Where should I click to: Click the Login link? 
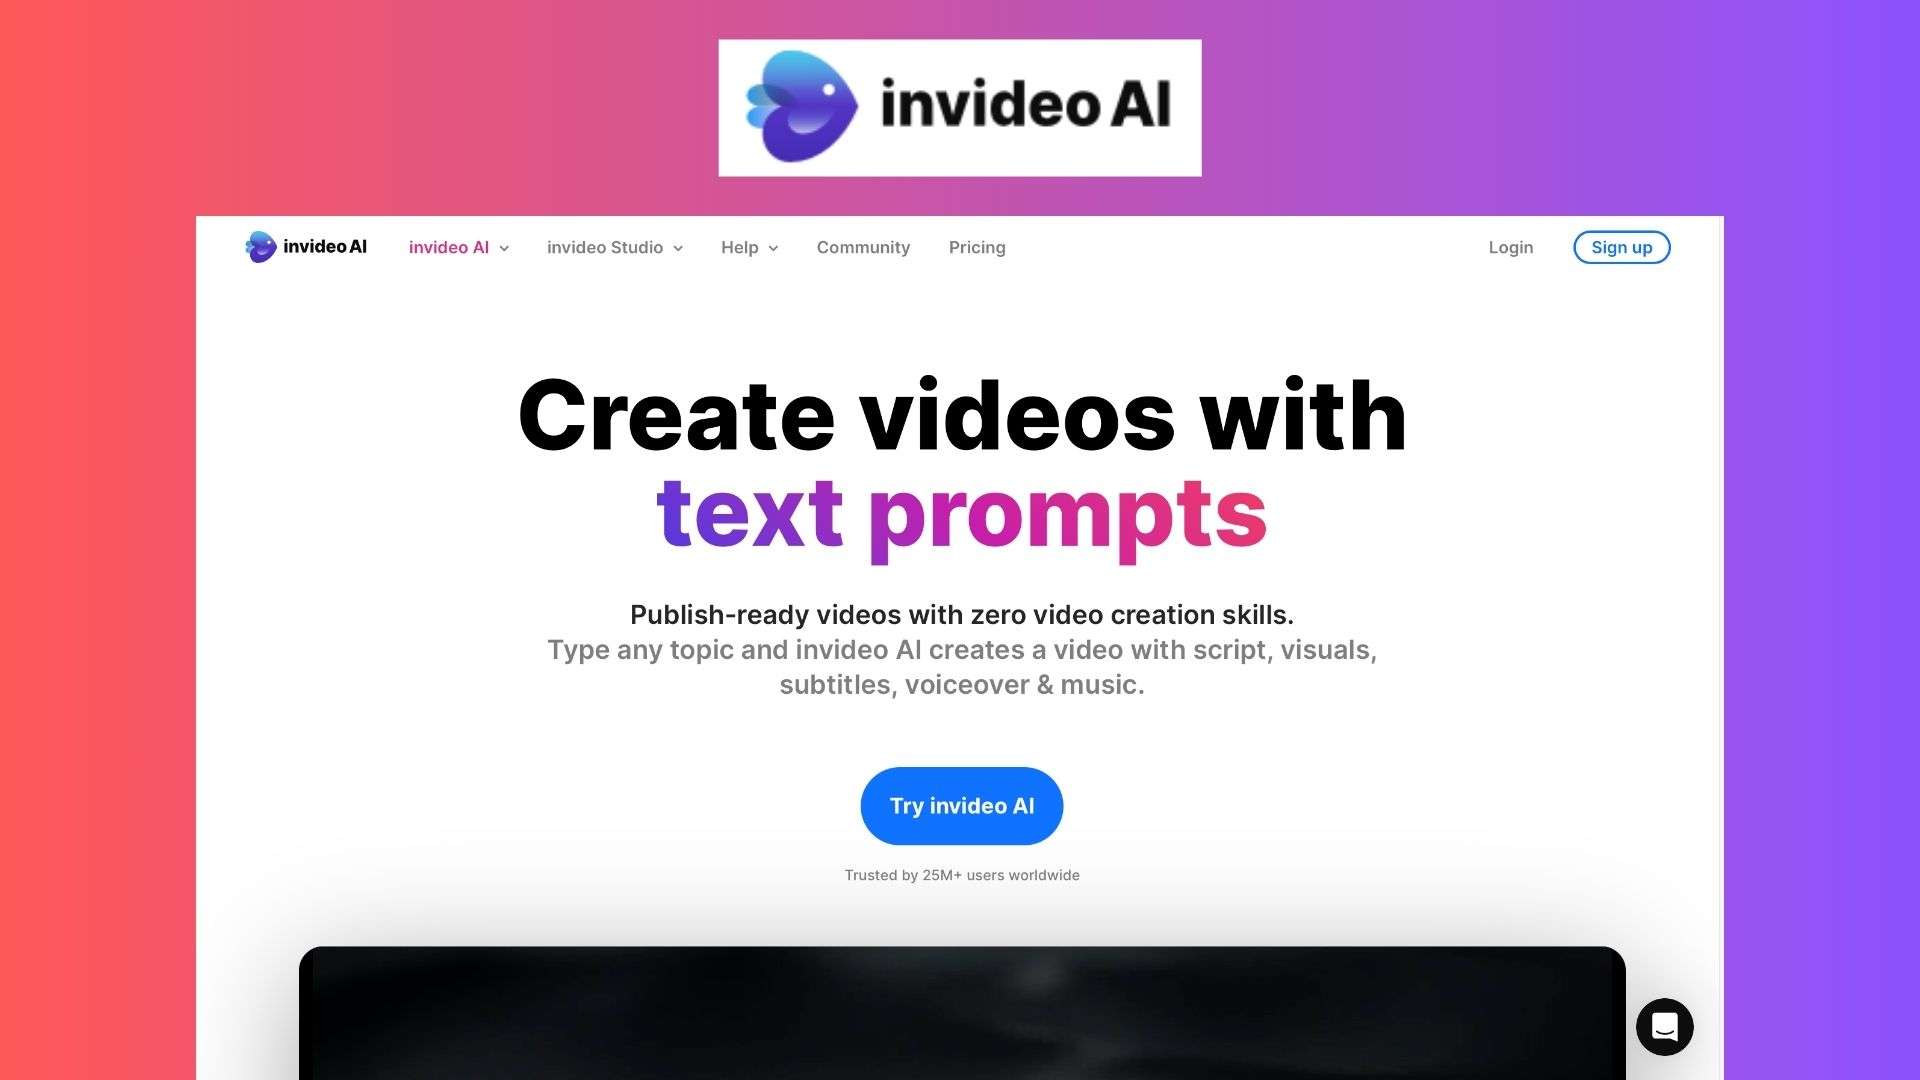[x=1510, y=247]
